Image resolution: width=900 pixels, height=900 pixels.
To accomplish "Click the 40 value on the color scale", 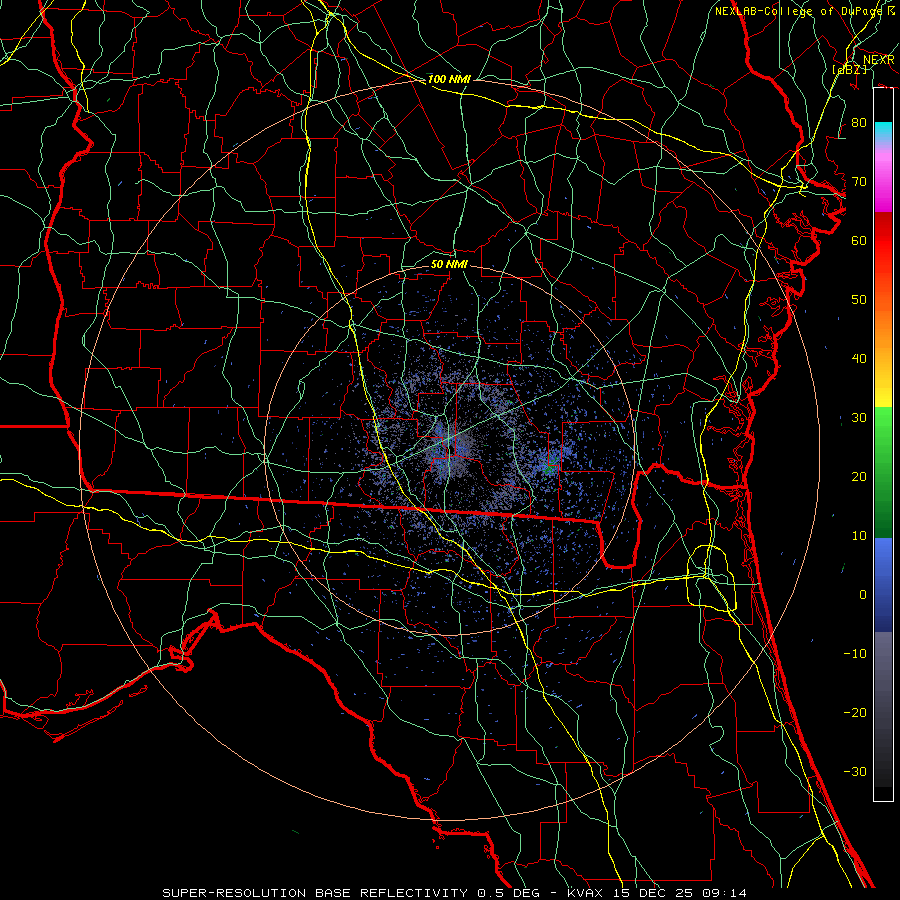I will [x=859, y=359].
